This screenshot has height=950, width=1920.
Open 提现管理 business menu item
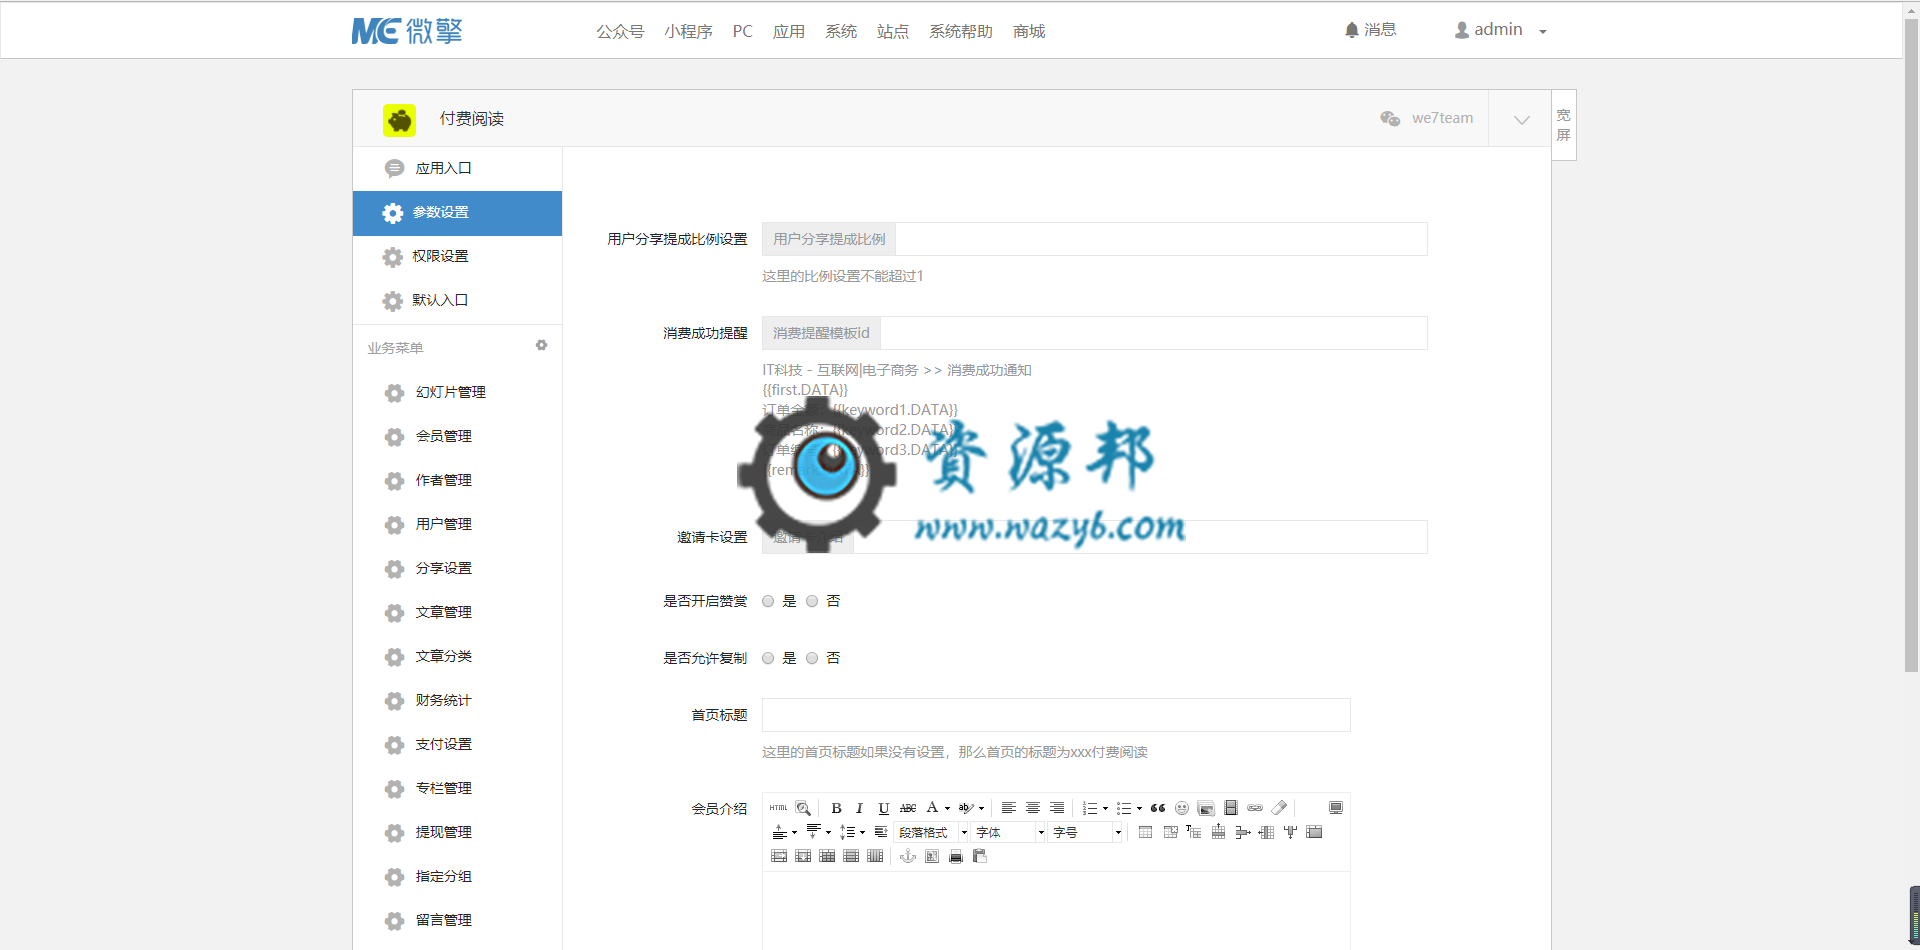pyautogui.click(x=457, y=833)
